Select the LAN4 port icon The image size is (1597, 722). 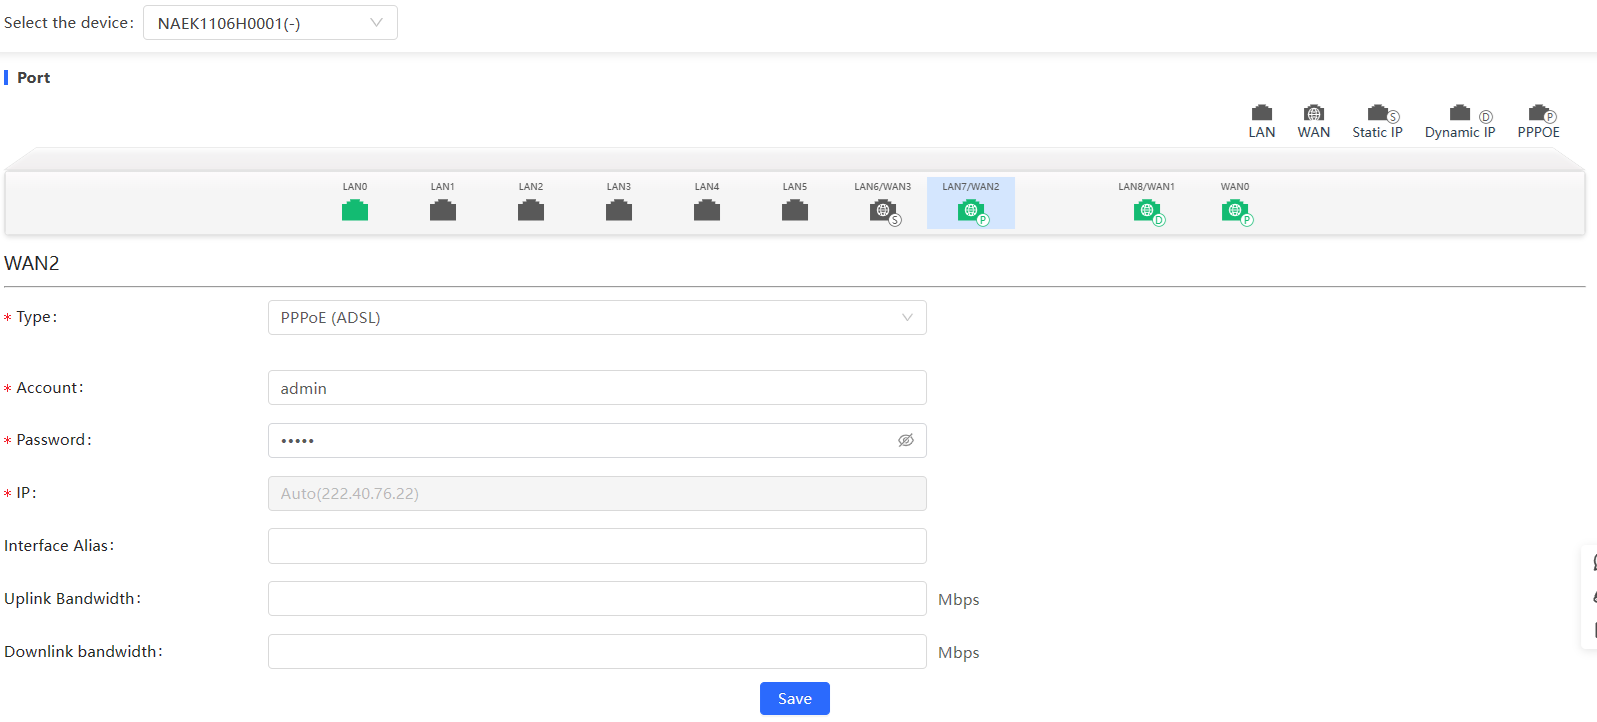707,210
